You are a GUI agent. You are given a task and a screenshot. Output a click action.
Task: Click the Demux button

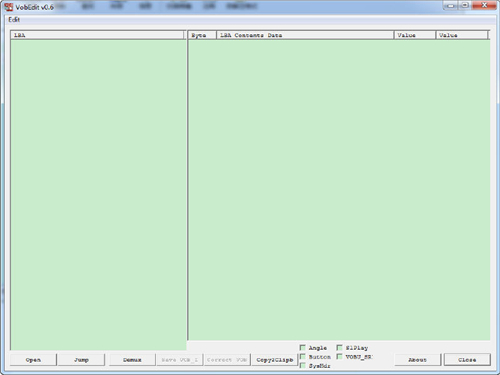(132, 360)
